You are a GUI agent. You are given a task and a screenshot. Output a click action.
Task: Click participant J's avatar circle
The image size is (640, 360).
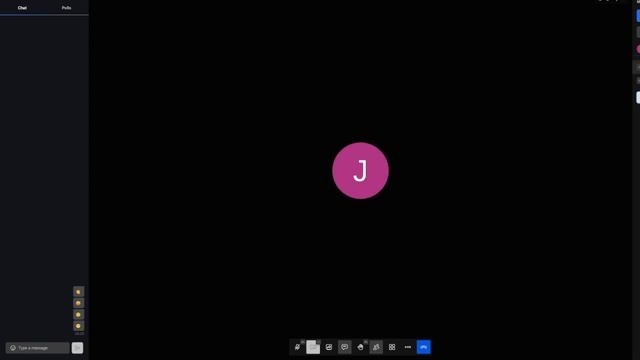(x=360, y=171)
